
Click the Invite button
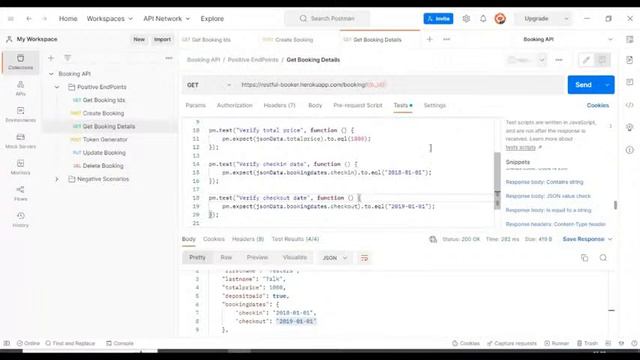[x=438, y=18]
